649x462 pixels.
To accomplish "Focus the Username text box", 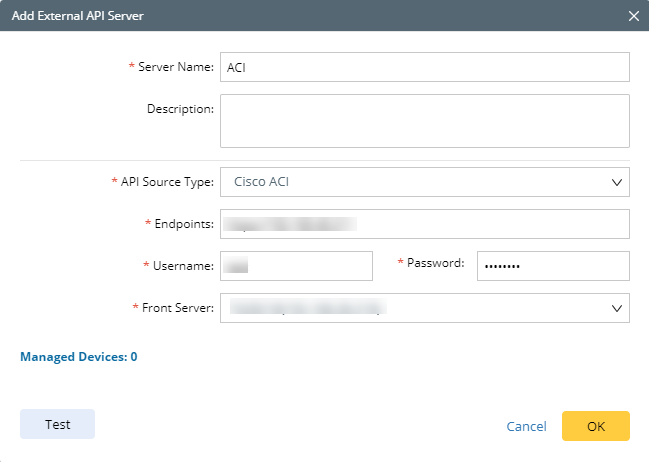I will pyautogui.click(x=296, y=266).
